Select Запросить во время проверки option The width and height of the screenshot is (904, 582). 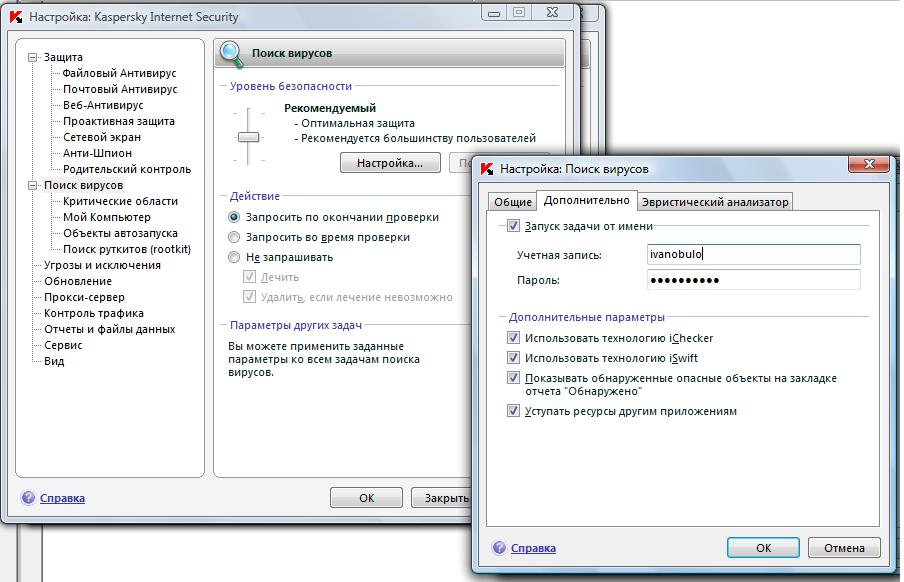click(x=234, y=237)
